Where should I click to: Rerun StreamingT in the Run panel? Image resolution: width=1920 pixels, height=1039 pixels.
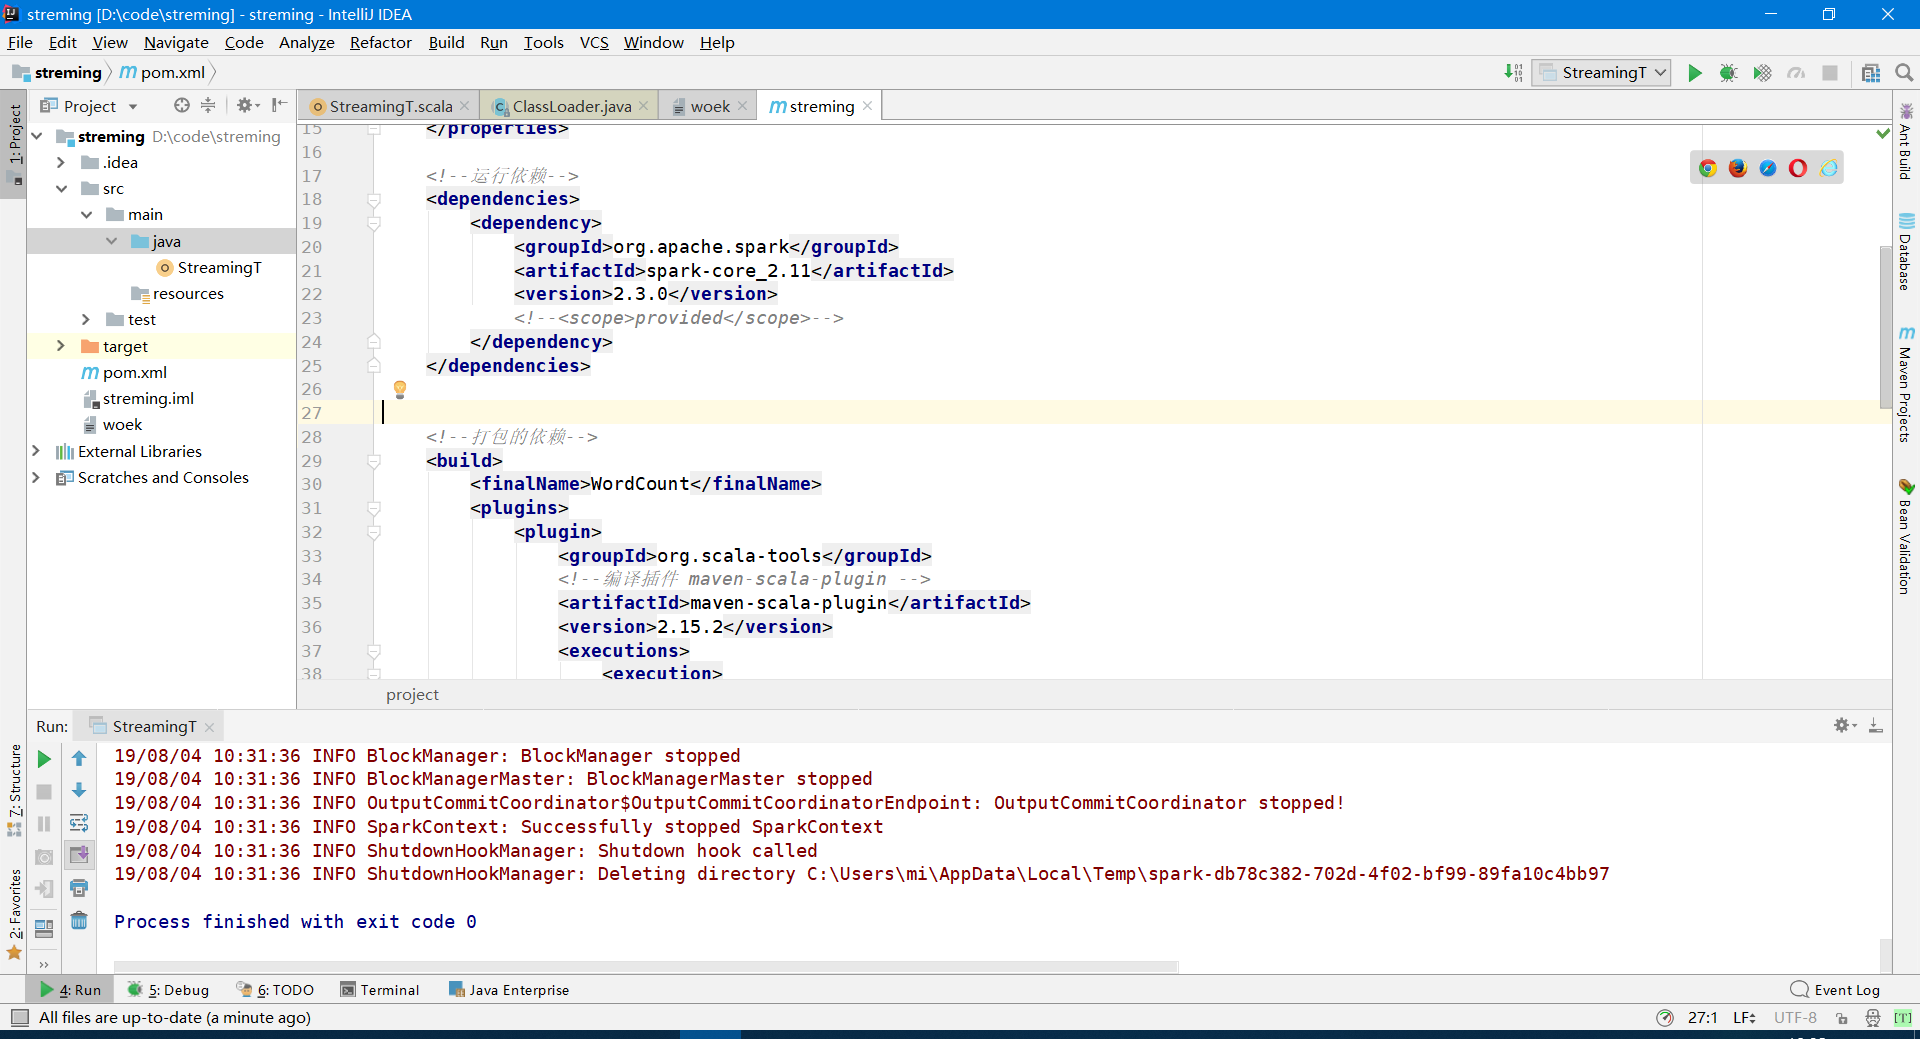click(44, 759)
